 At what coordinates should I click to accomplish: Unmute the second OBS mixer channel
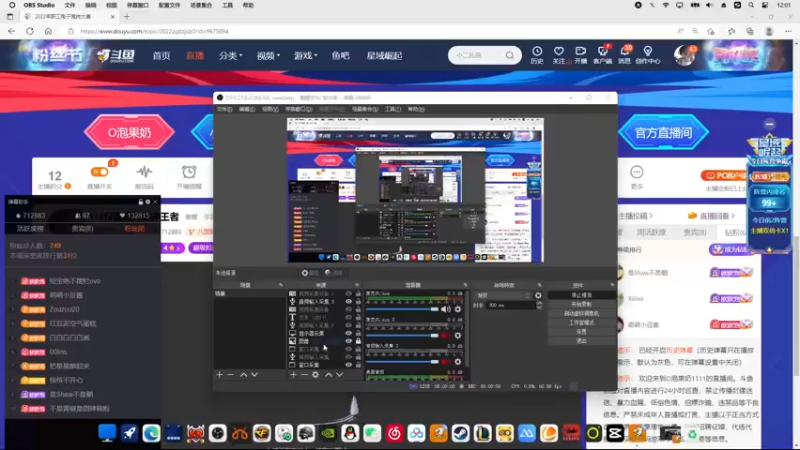[445, 335]
